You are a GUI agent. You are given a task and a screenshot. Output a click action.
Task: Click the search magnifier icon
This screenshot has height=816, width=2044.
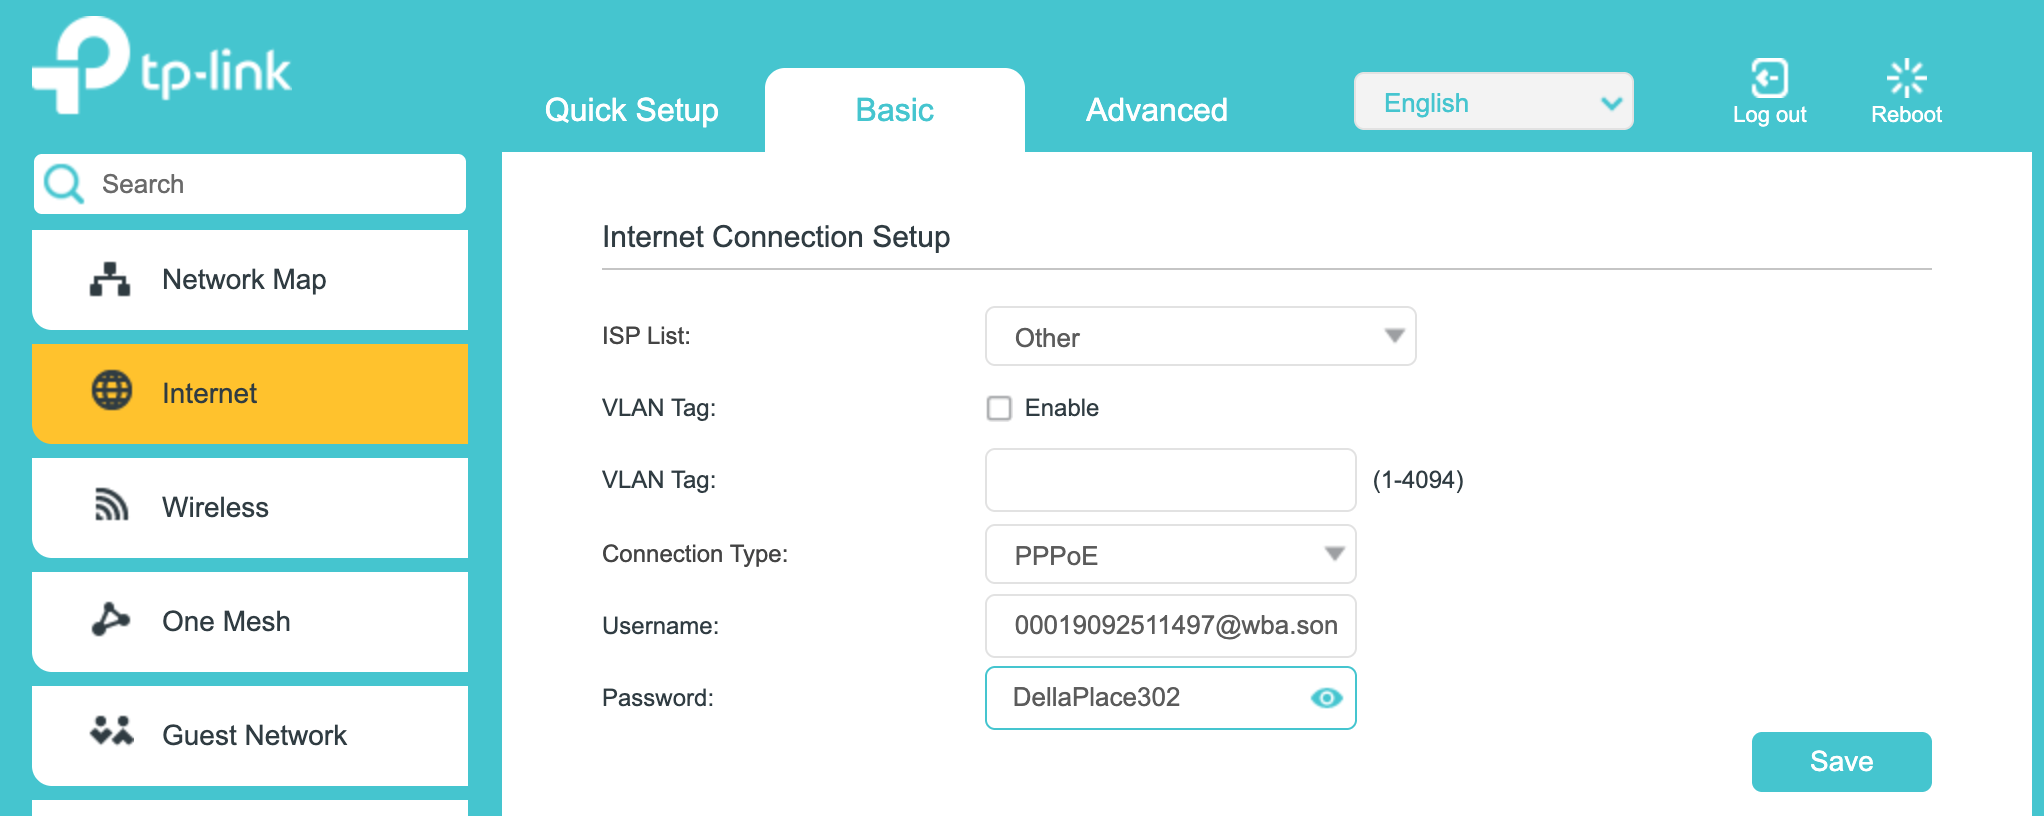click(64, 184)
